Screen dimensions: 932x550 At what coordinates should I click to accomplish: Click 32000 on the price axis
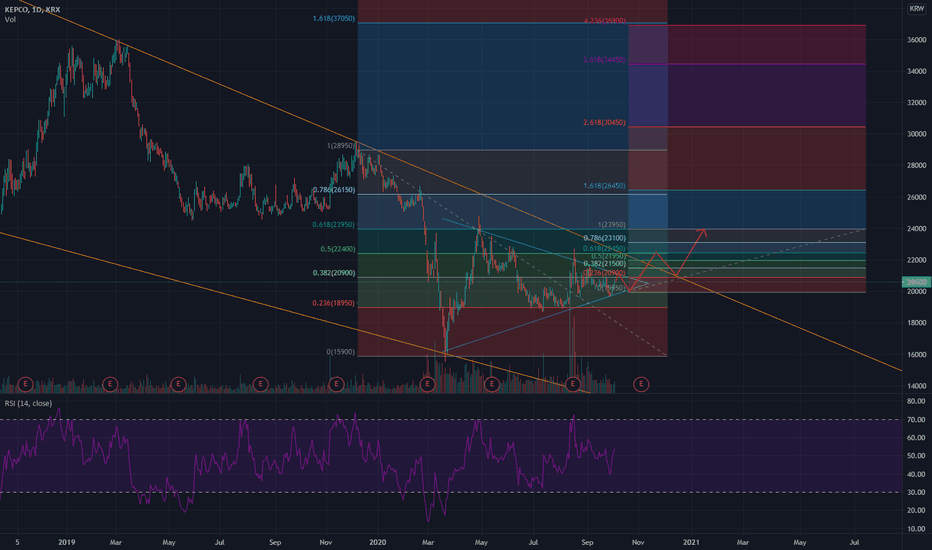[x=917, y=103]
